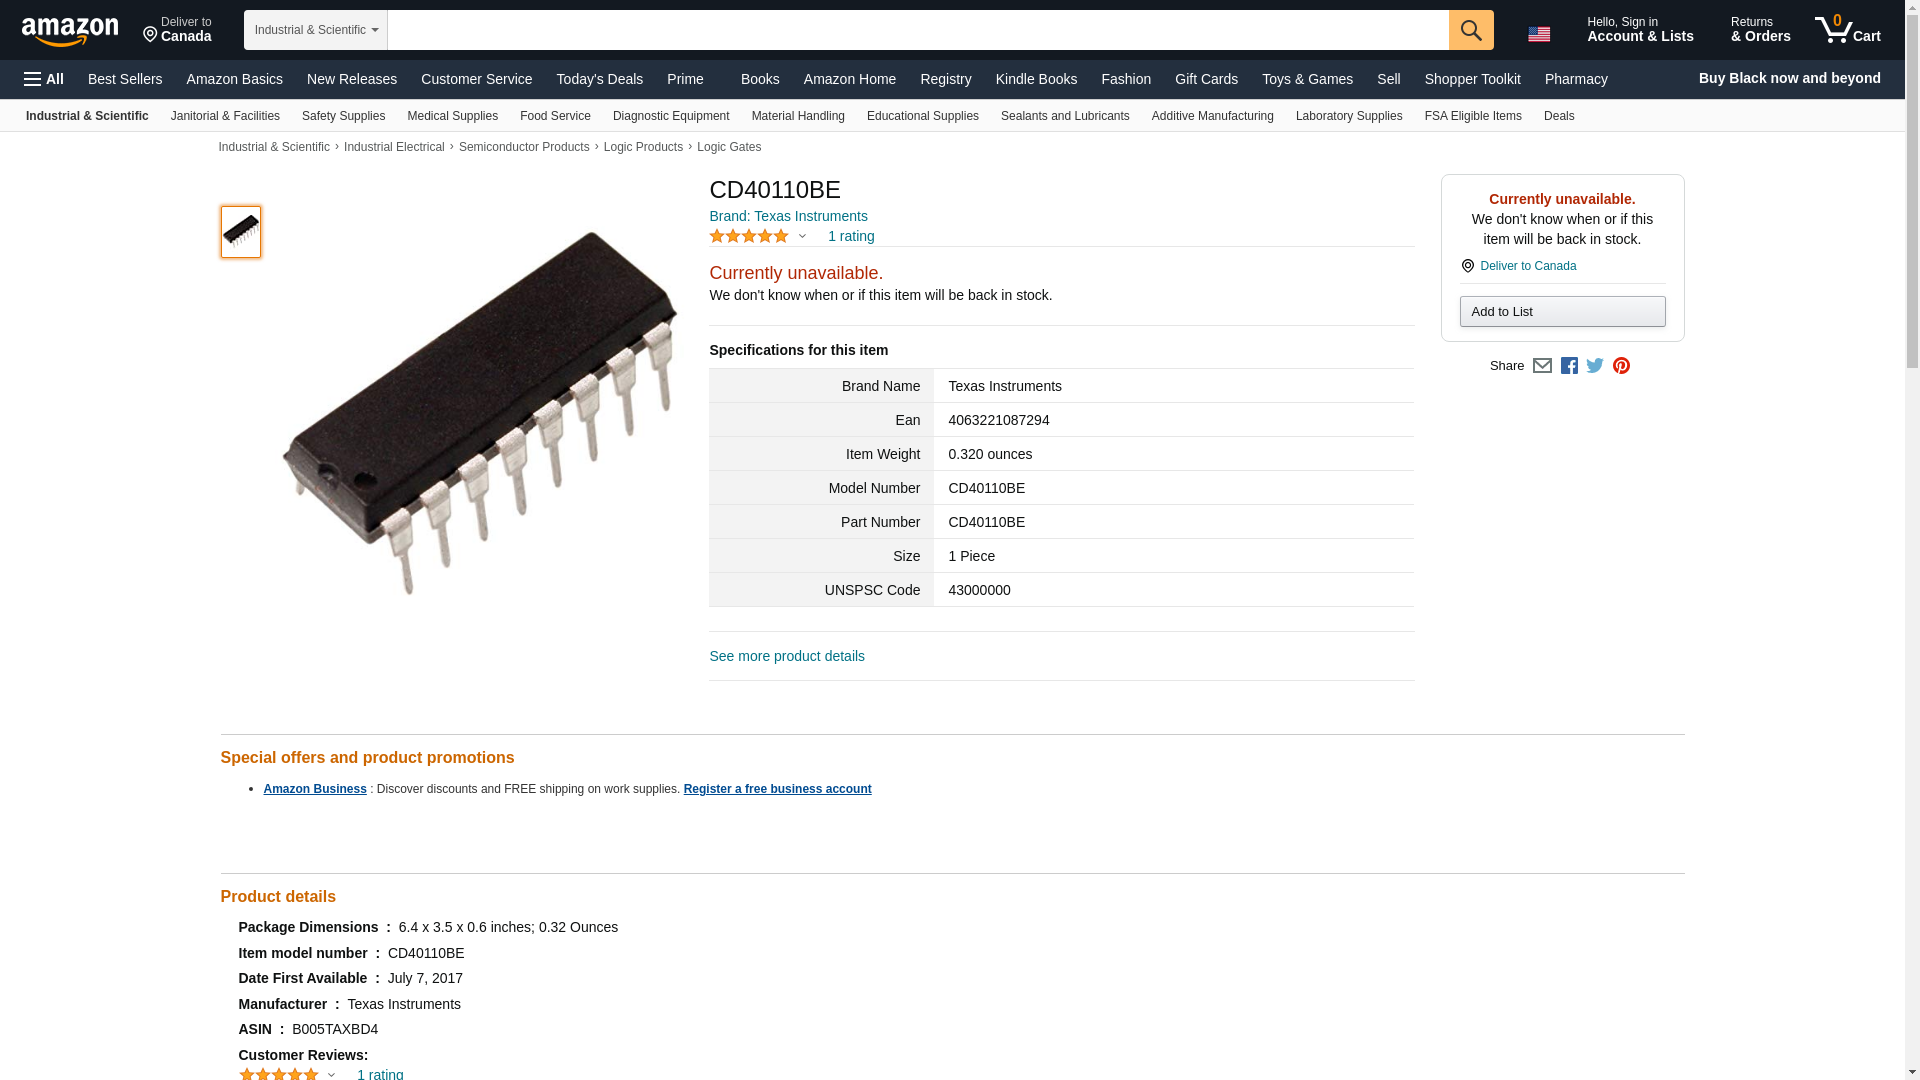
Task: Open Brand: Texas Instruments link
Action: pos(788,216)
